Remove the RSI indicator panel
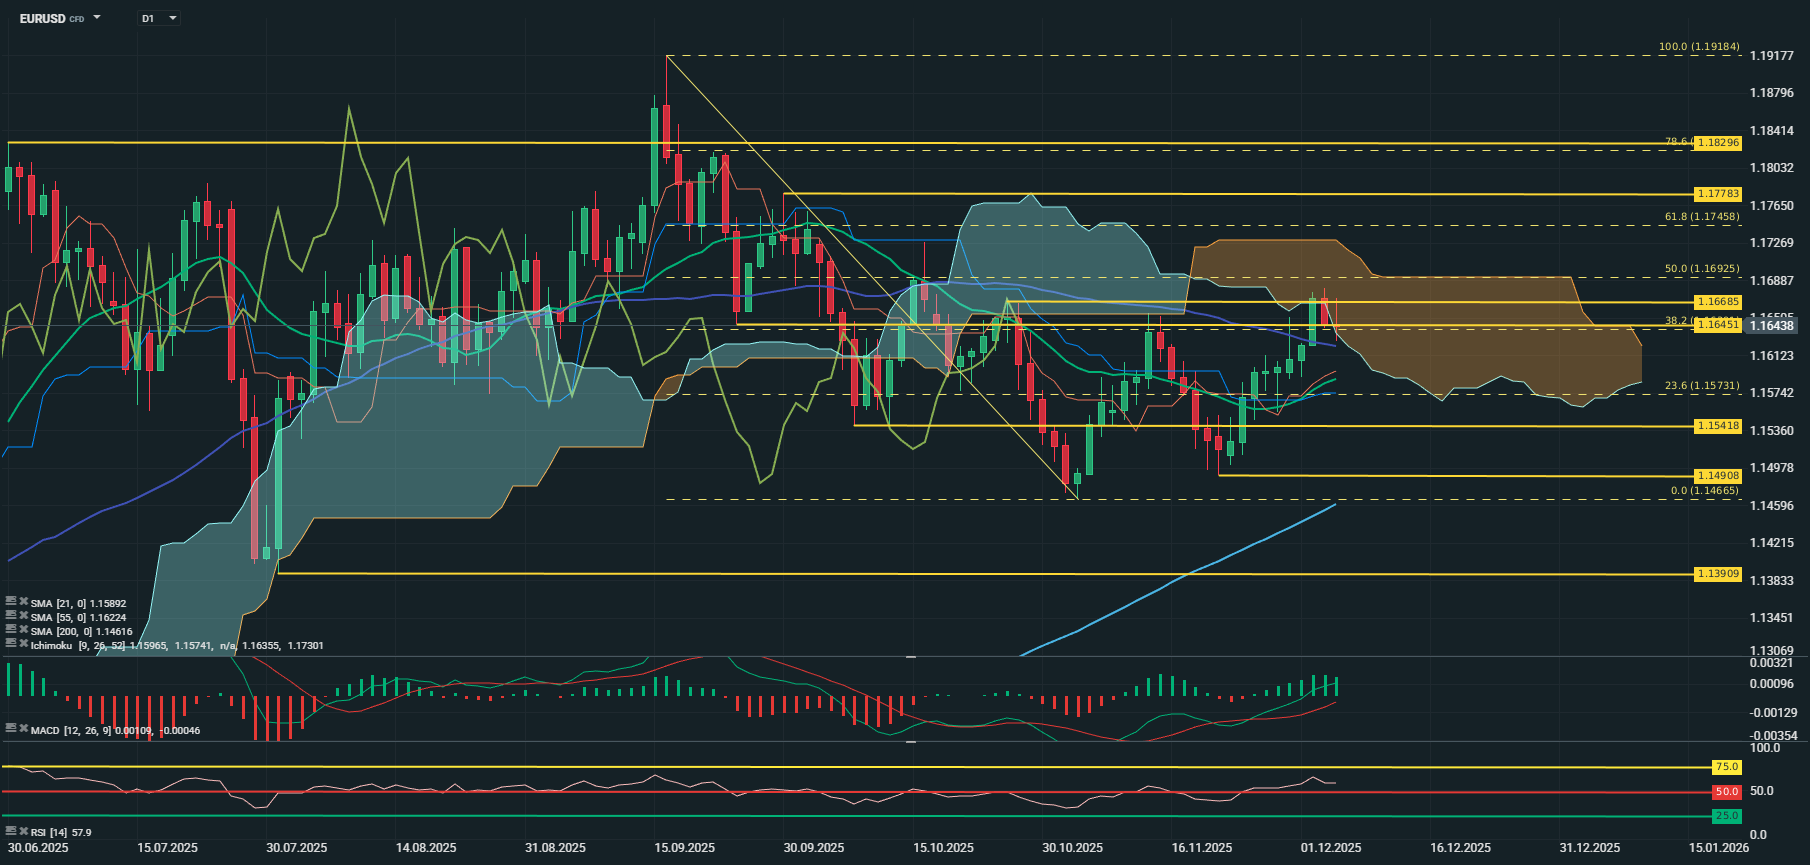This screenshot has width=1810, height=865. tap(23, 831)
